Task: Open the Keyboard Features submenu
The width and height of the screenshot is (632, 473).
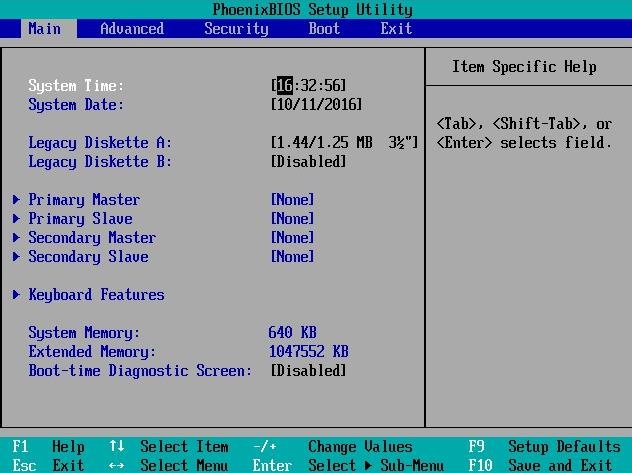Action: tap(96, 295)
